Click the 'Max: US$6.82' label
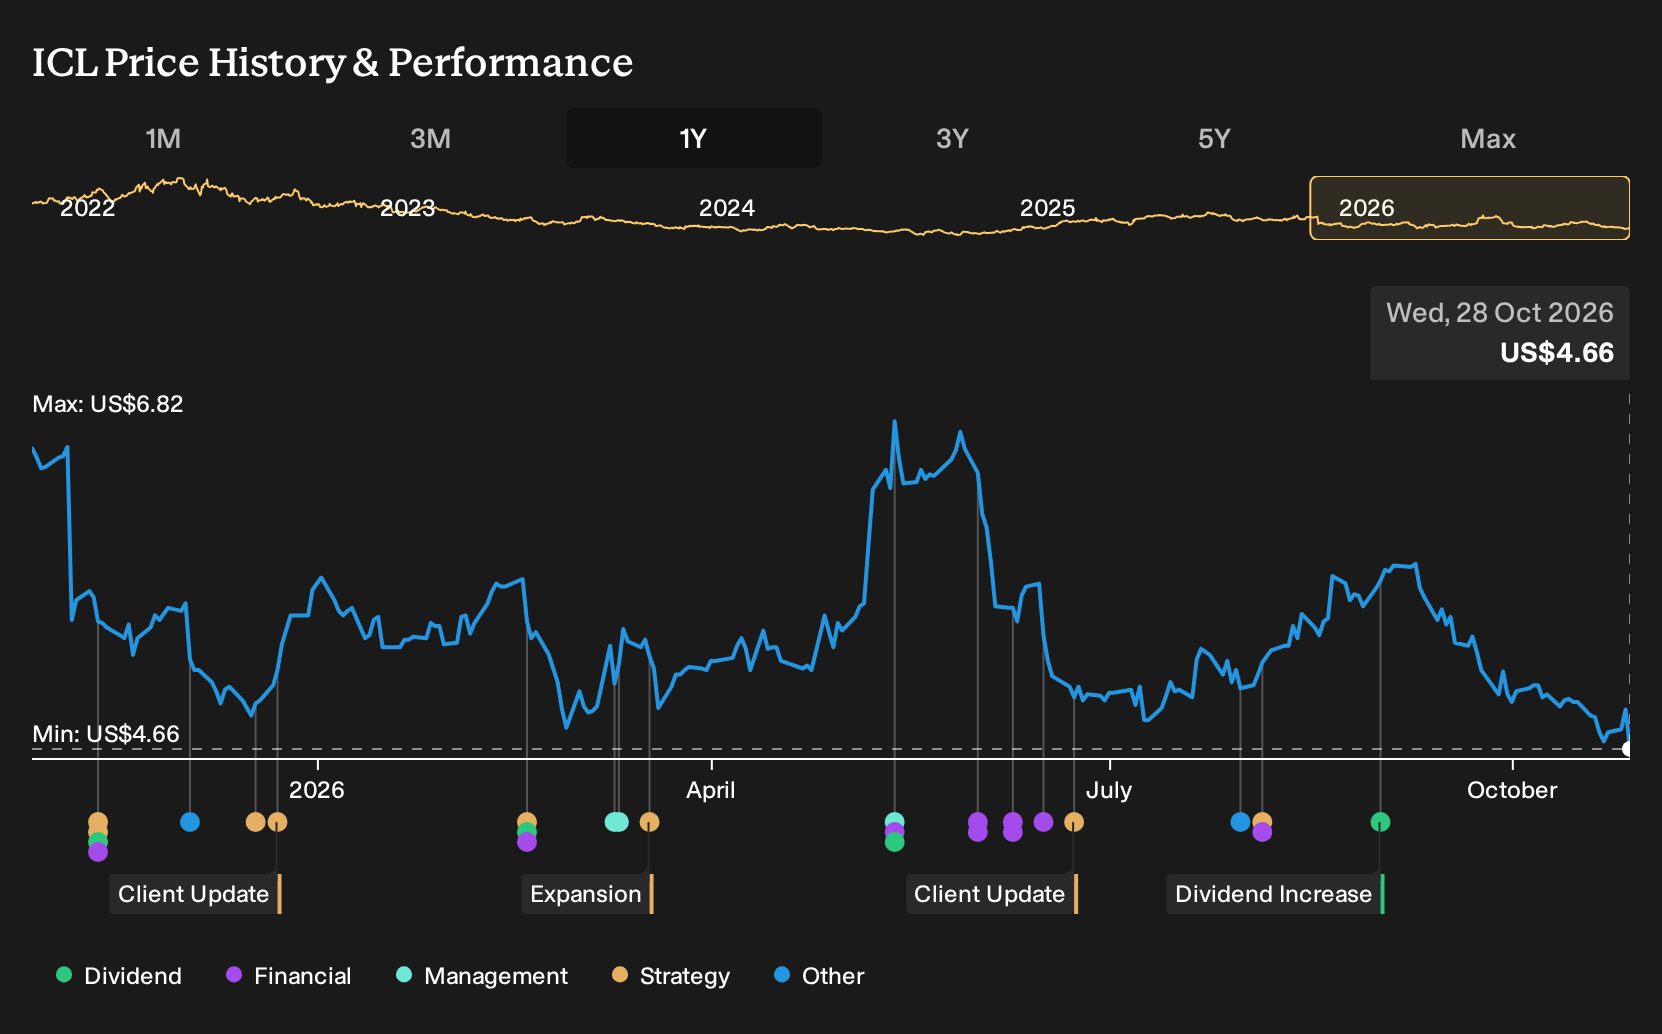 click(x=108, y=404)
